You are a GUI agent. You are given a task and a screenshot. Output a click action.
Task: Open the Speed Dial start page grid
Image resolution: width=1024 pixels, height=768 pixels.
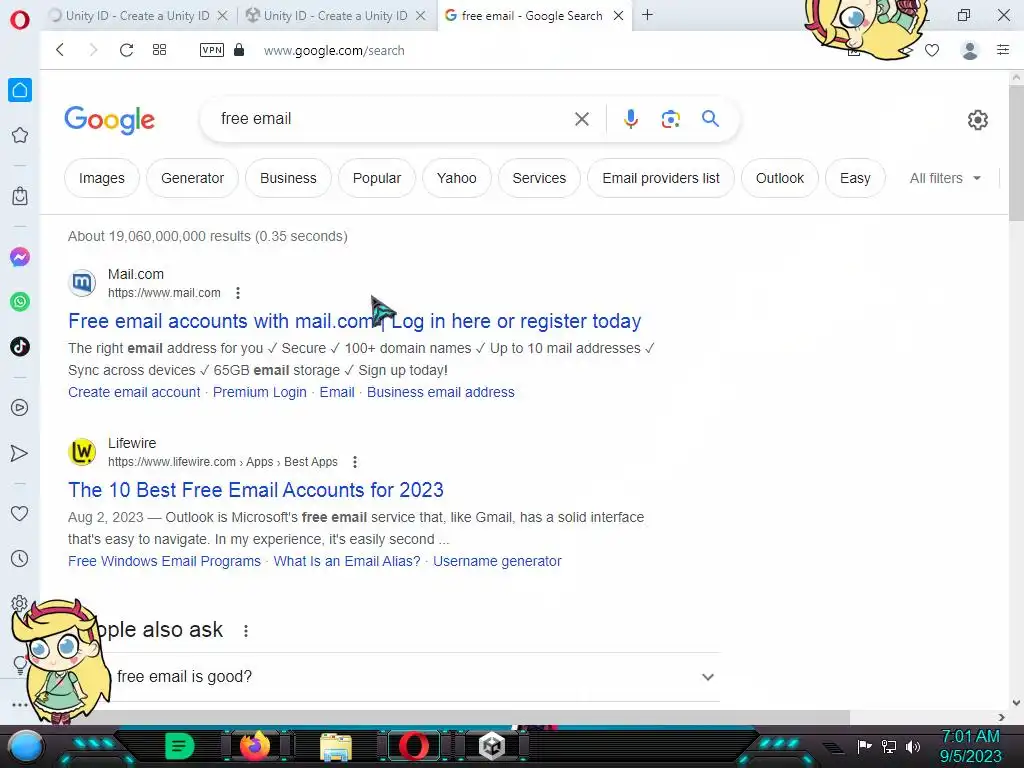(159, 50)
